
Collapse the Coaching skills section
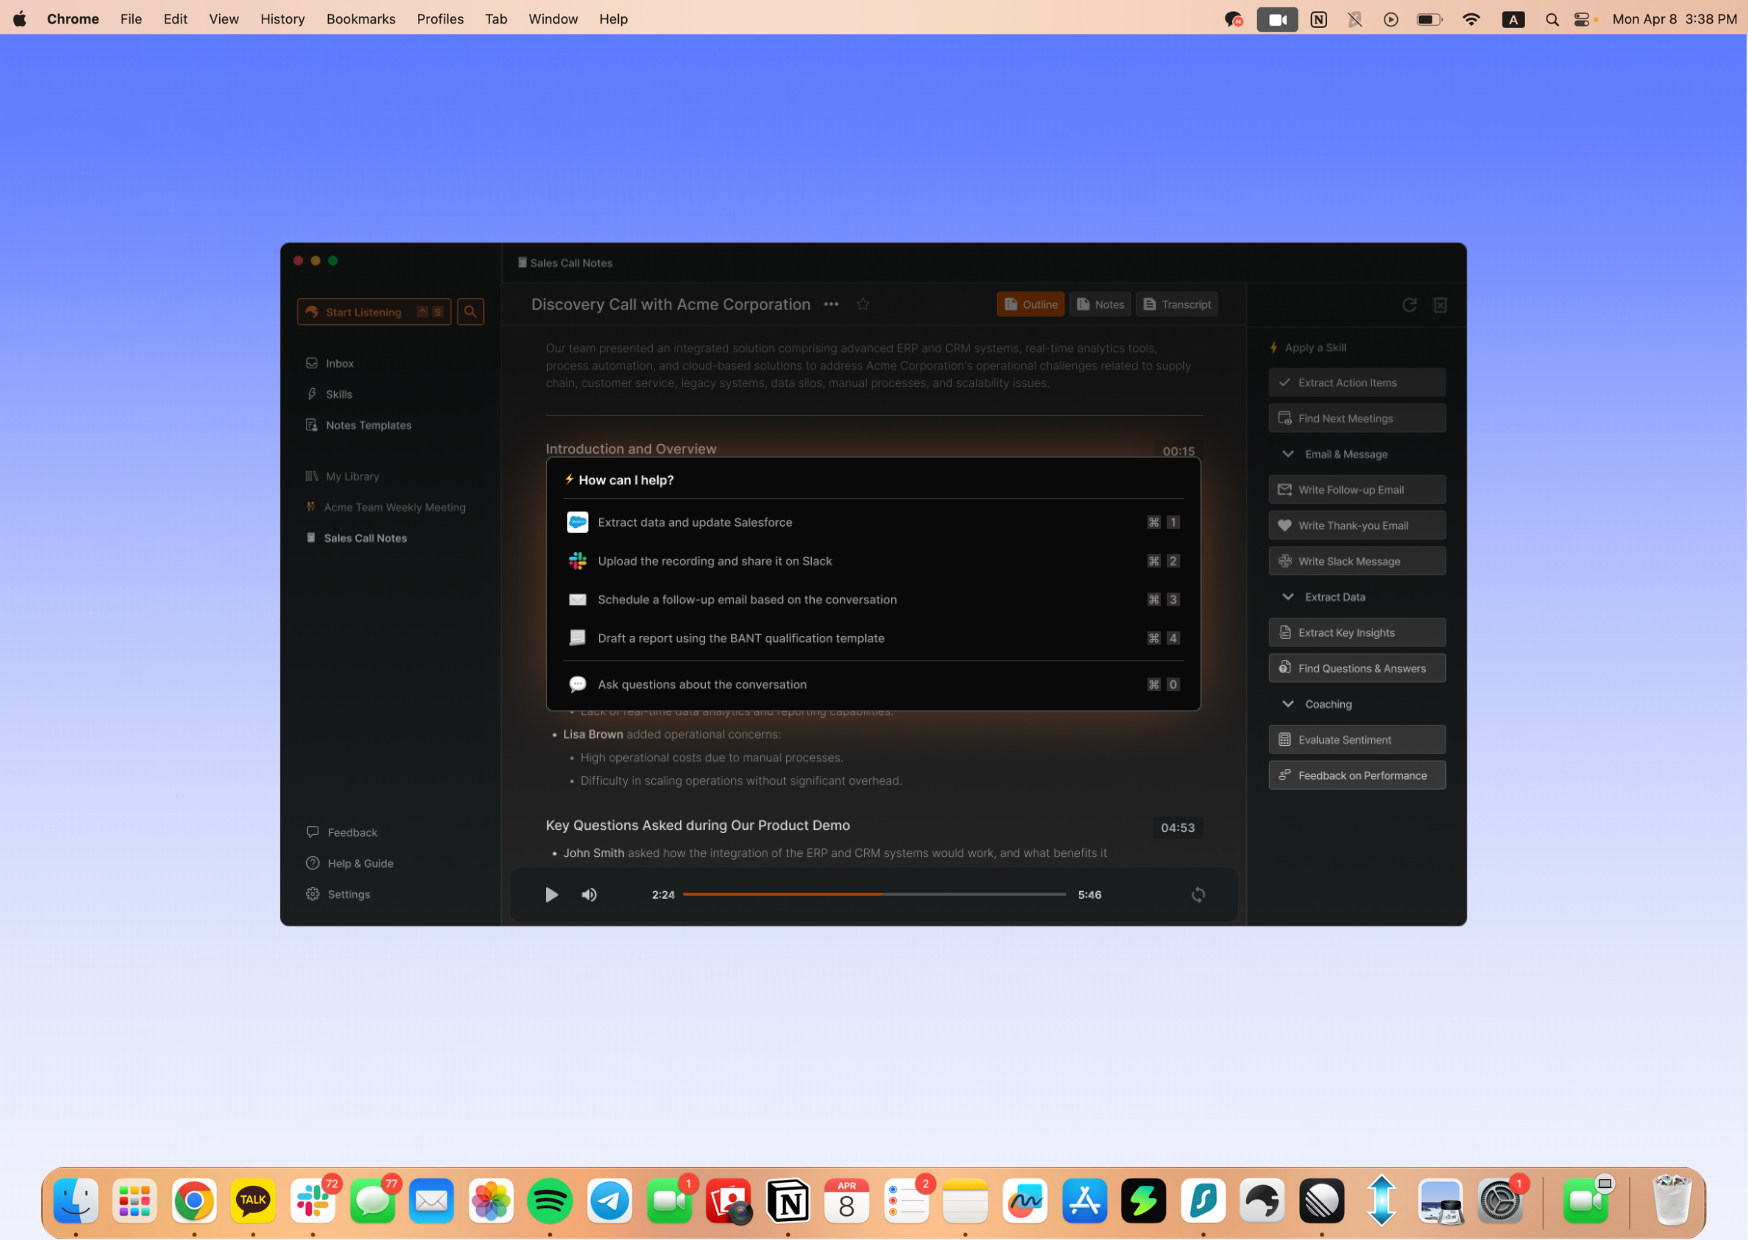[x=1288, y=704]
